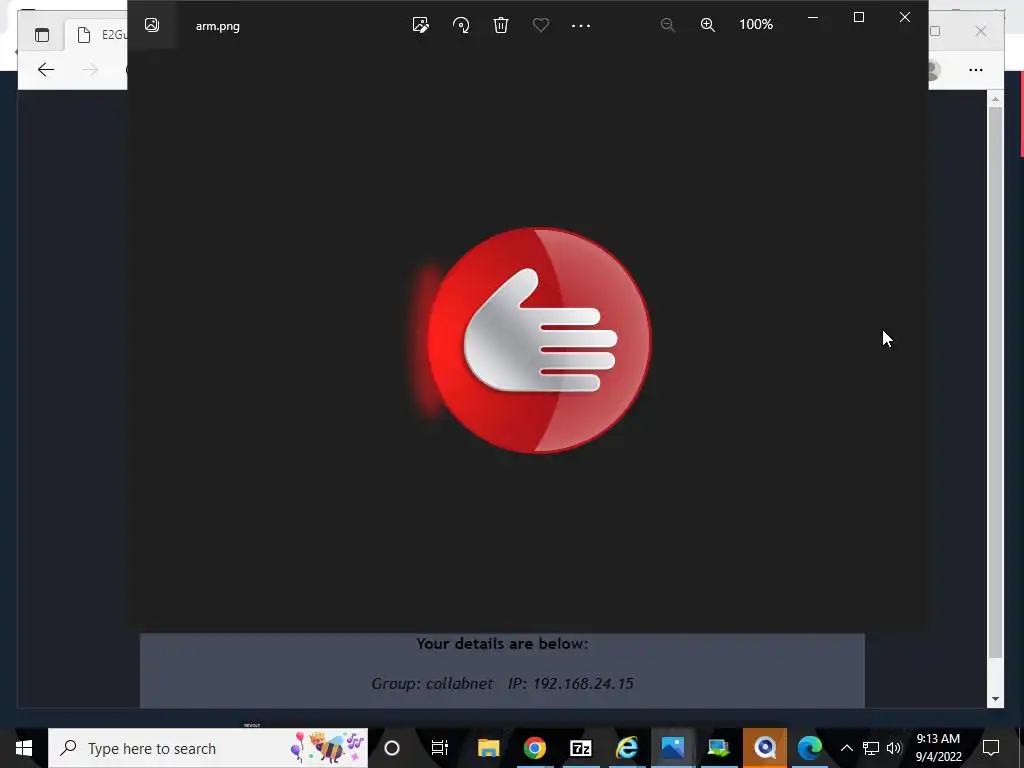Launch Google Chrome from the taskbar
This screenshot has width=1024, height=768.
click(x=534, y=748)
